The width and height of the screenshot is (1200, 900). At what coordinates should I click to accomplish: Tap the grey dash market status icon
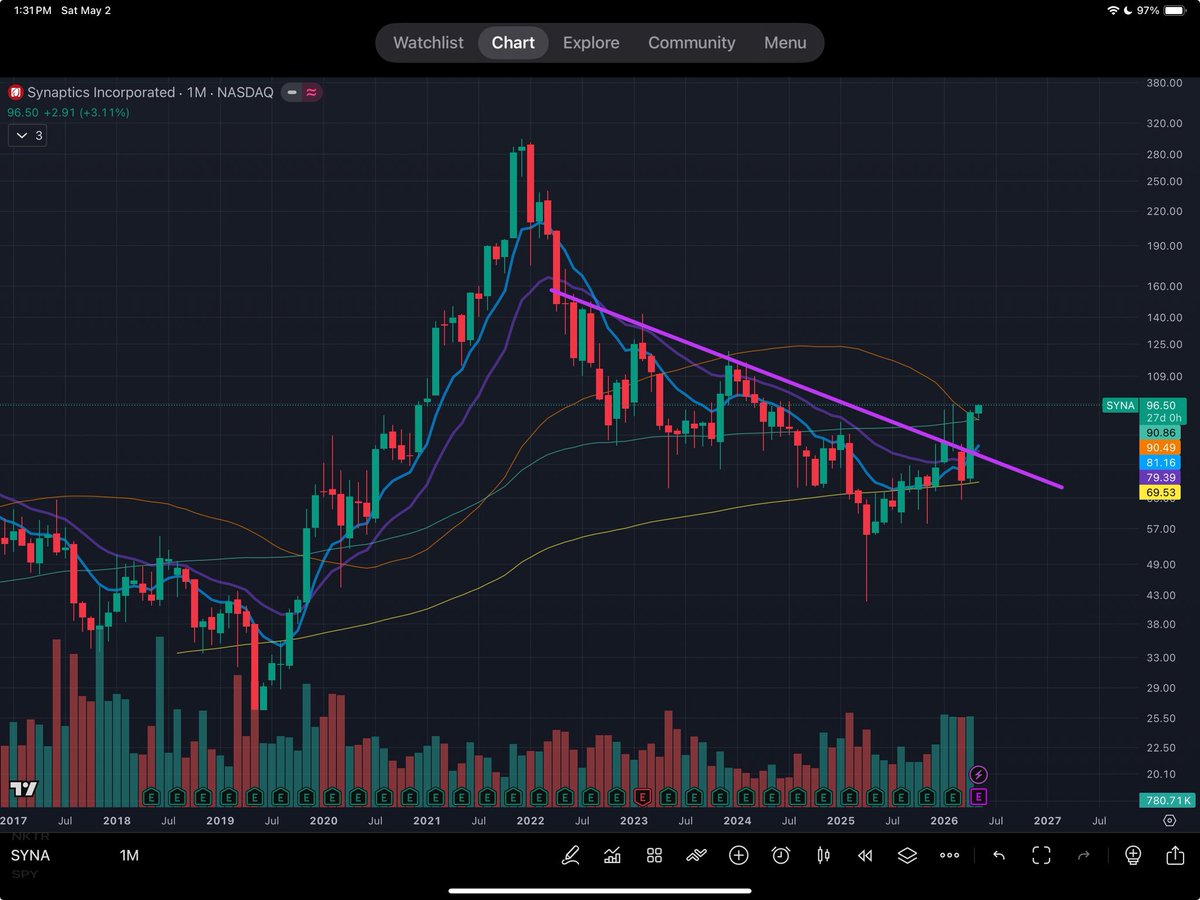pos(292,92)
